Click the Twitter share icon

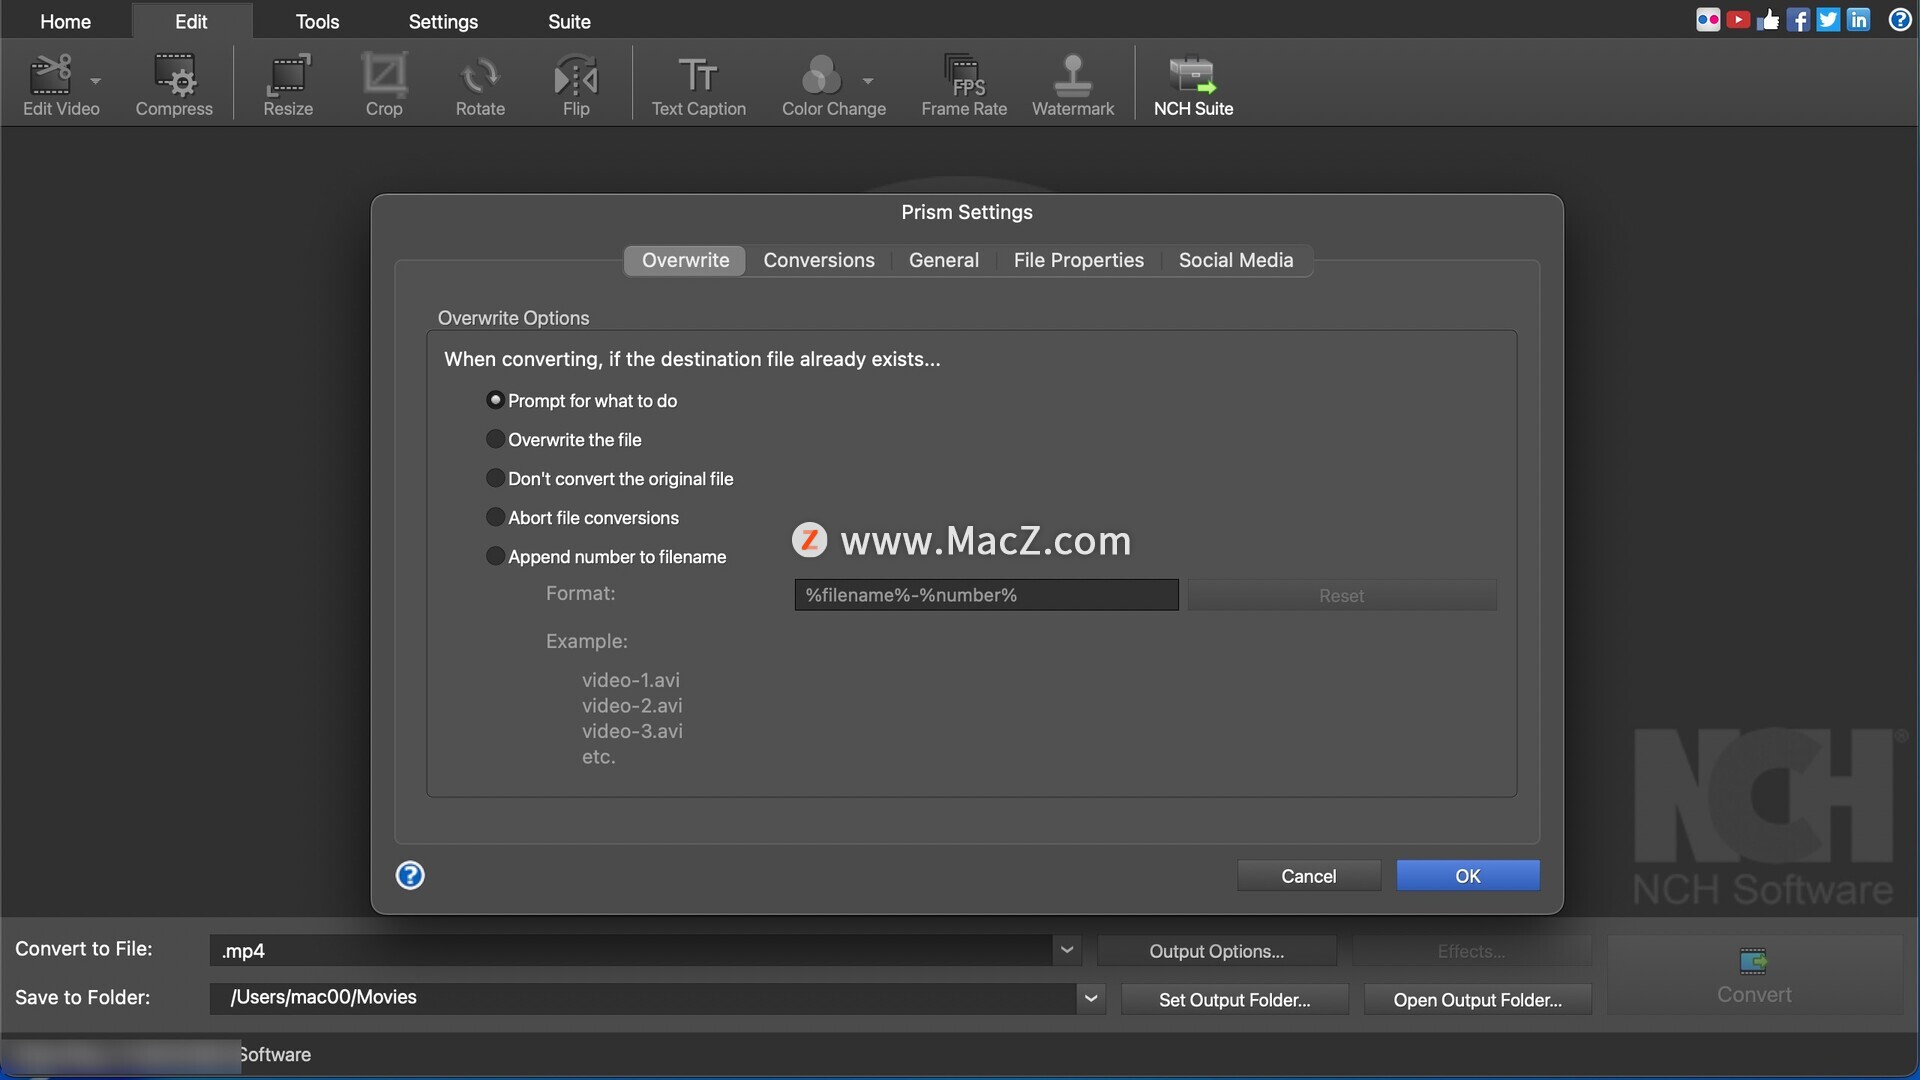(1828, 20)
